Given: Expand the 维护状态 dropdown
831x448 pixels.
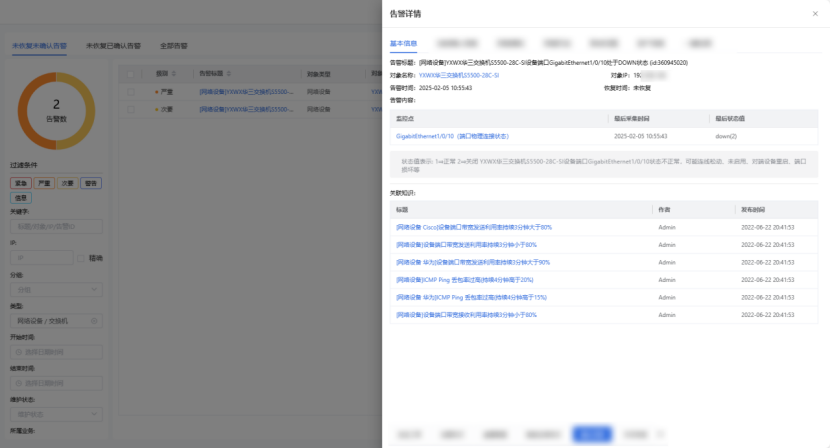Looking at the screenshot, I should pyautogui.click(x=55, y=413).
